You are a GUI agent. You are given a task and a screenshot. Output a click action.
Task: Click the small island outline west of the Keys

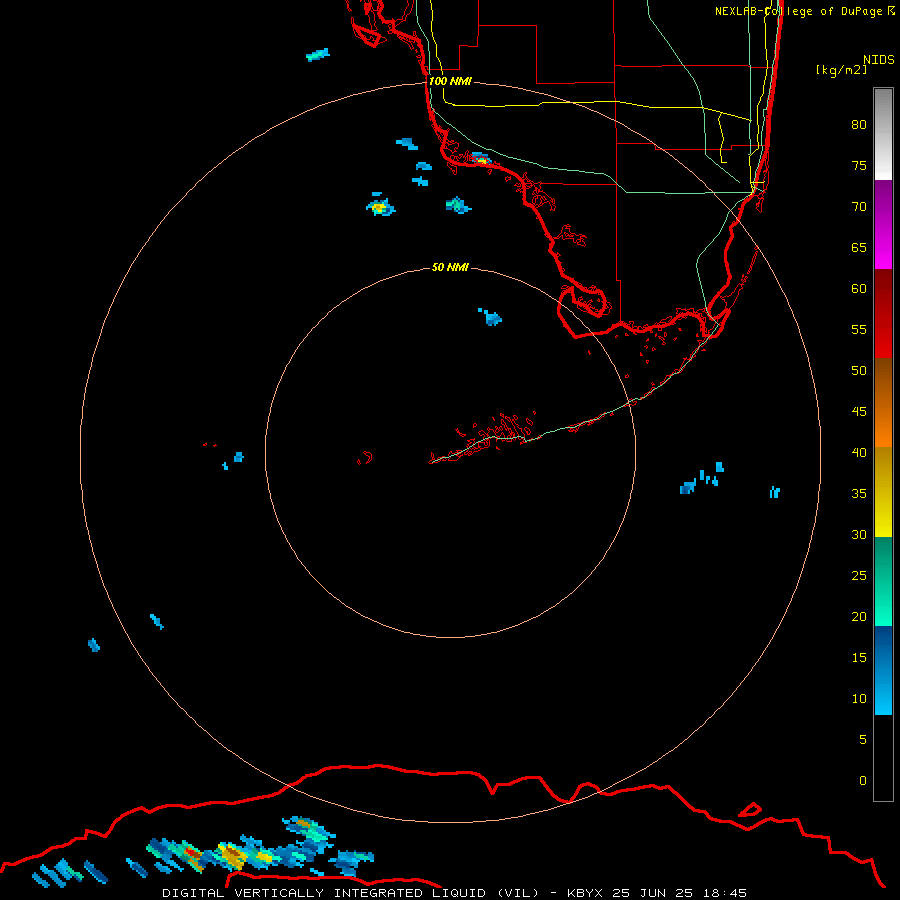364,458
